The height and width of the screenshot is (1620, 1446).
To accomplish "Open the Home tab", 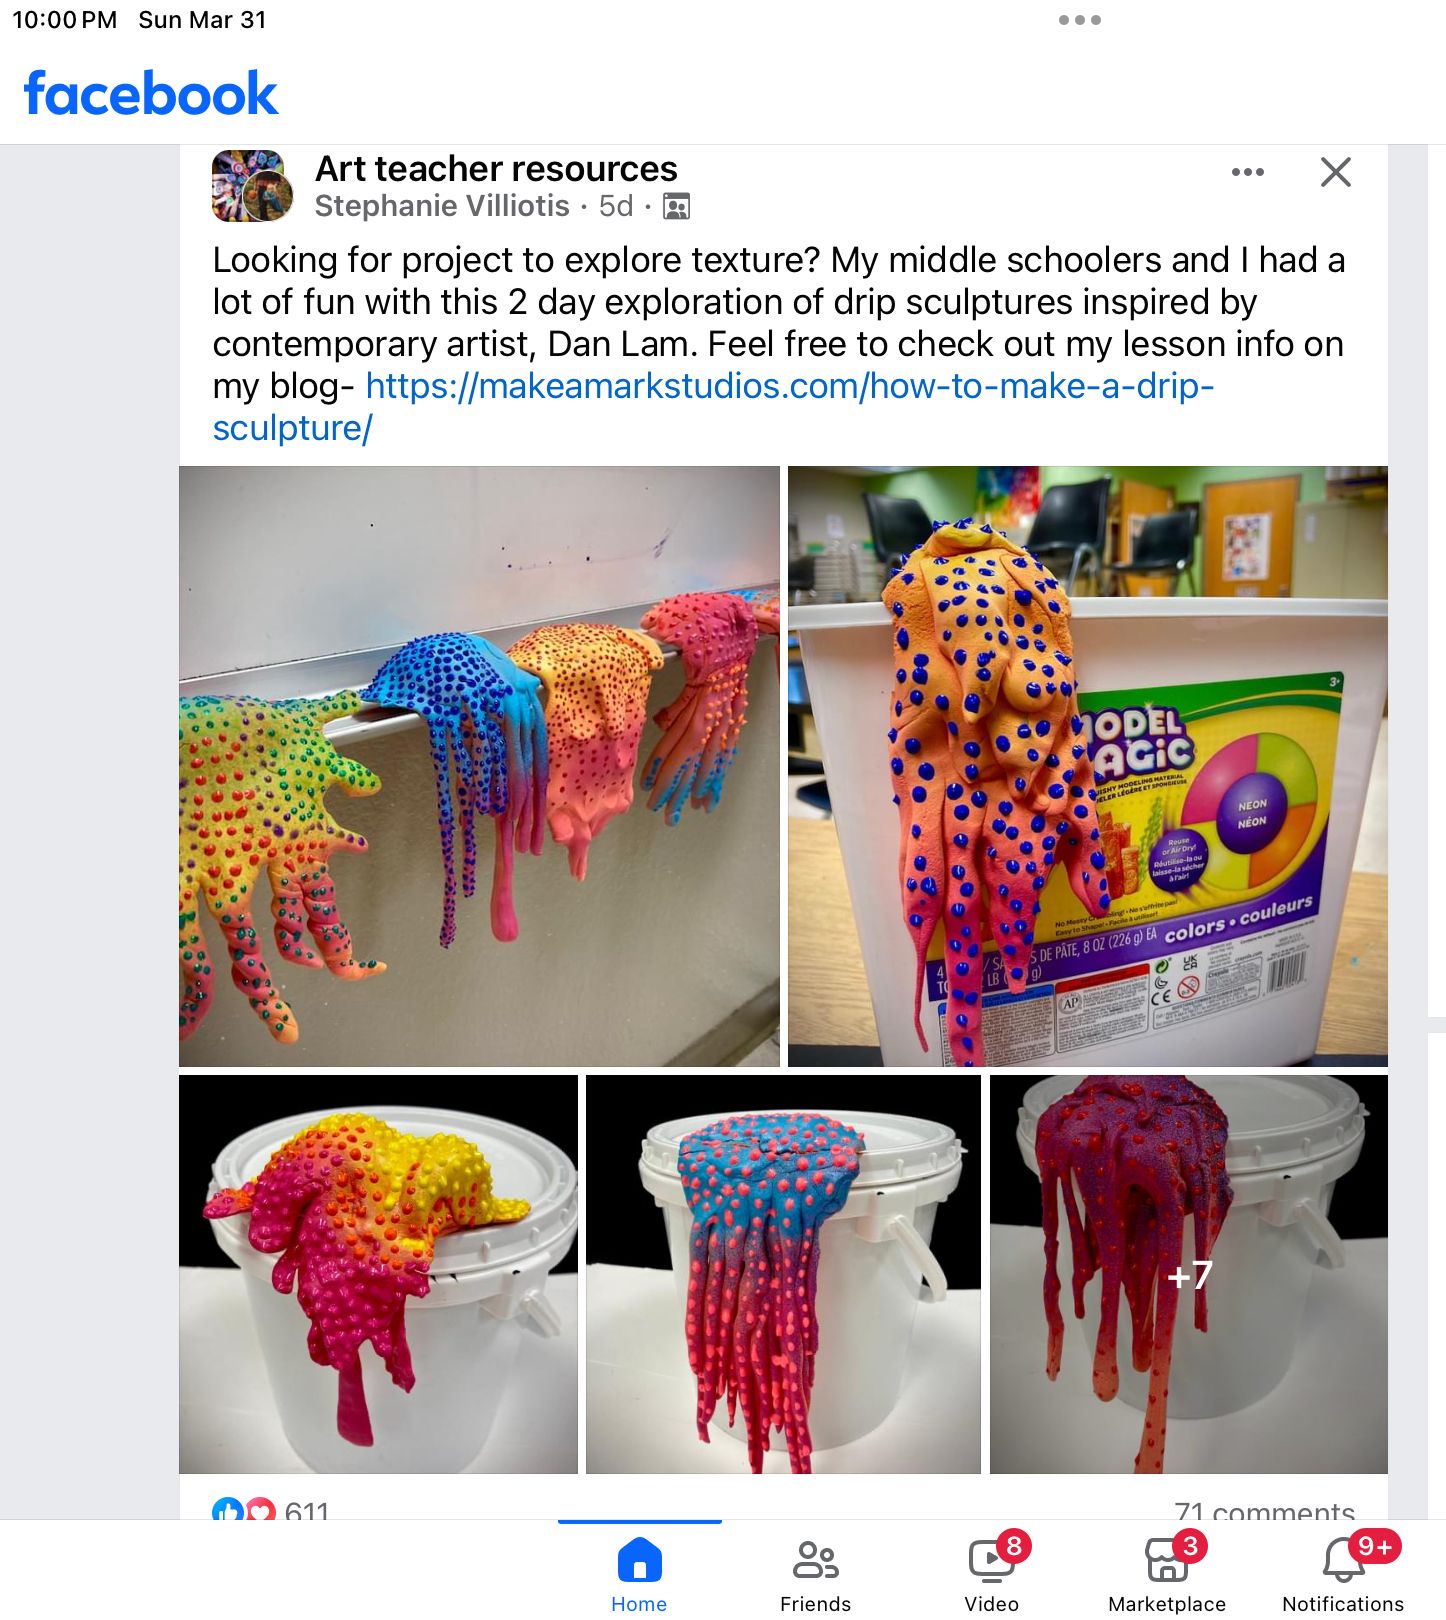I will click(639, 1573).
